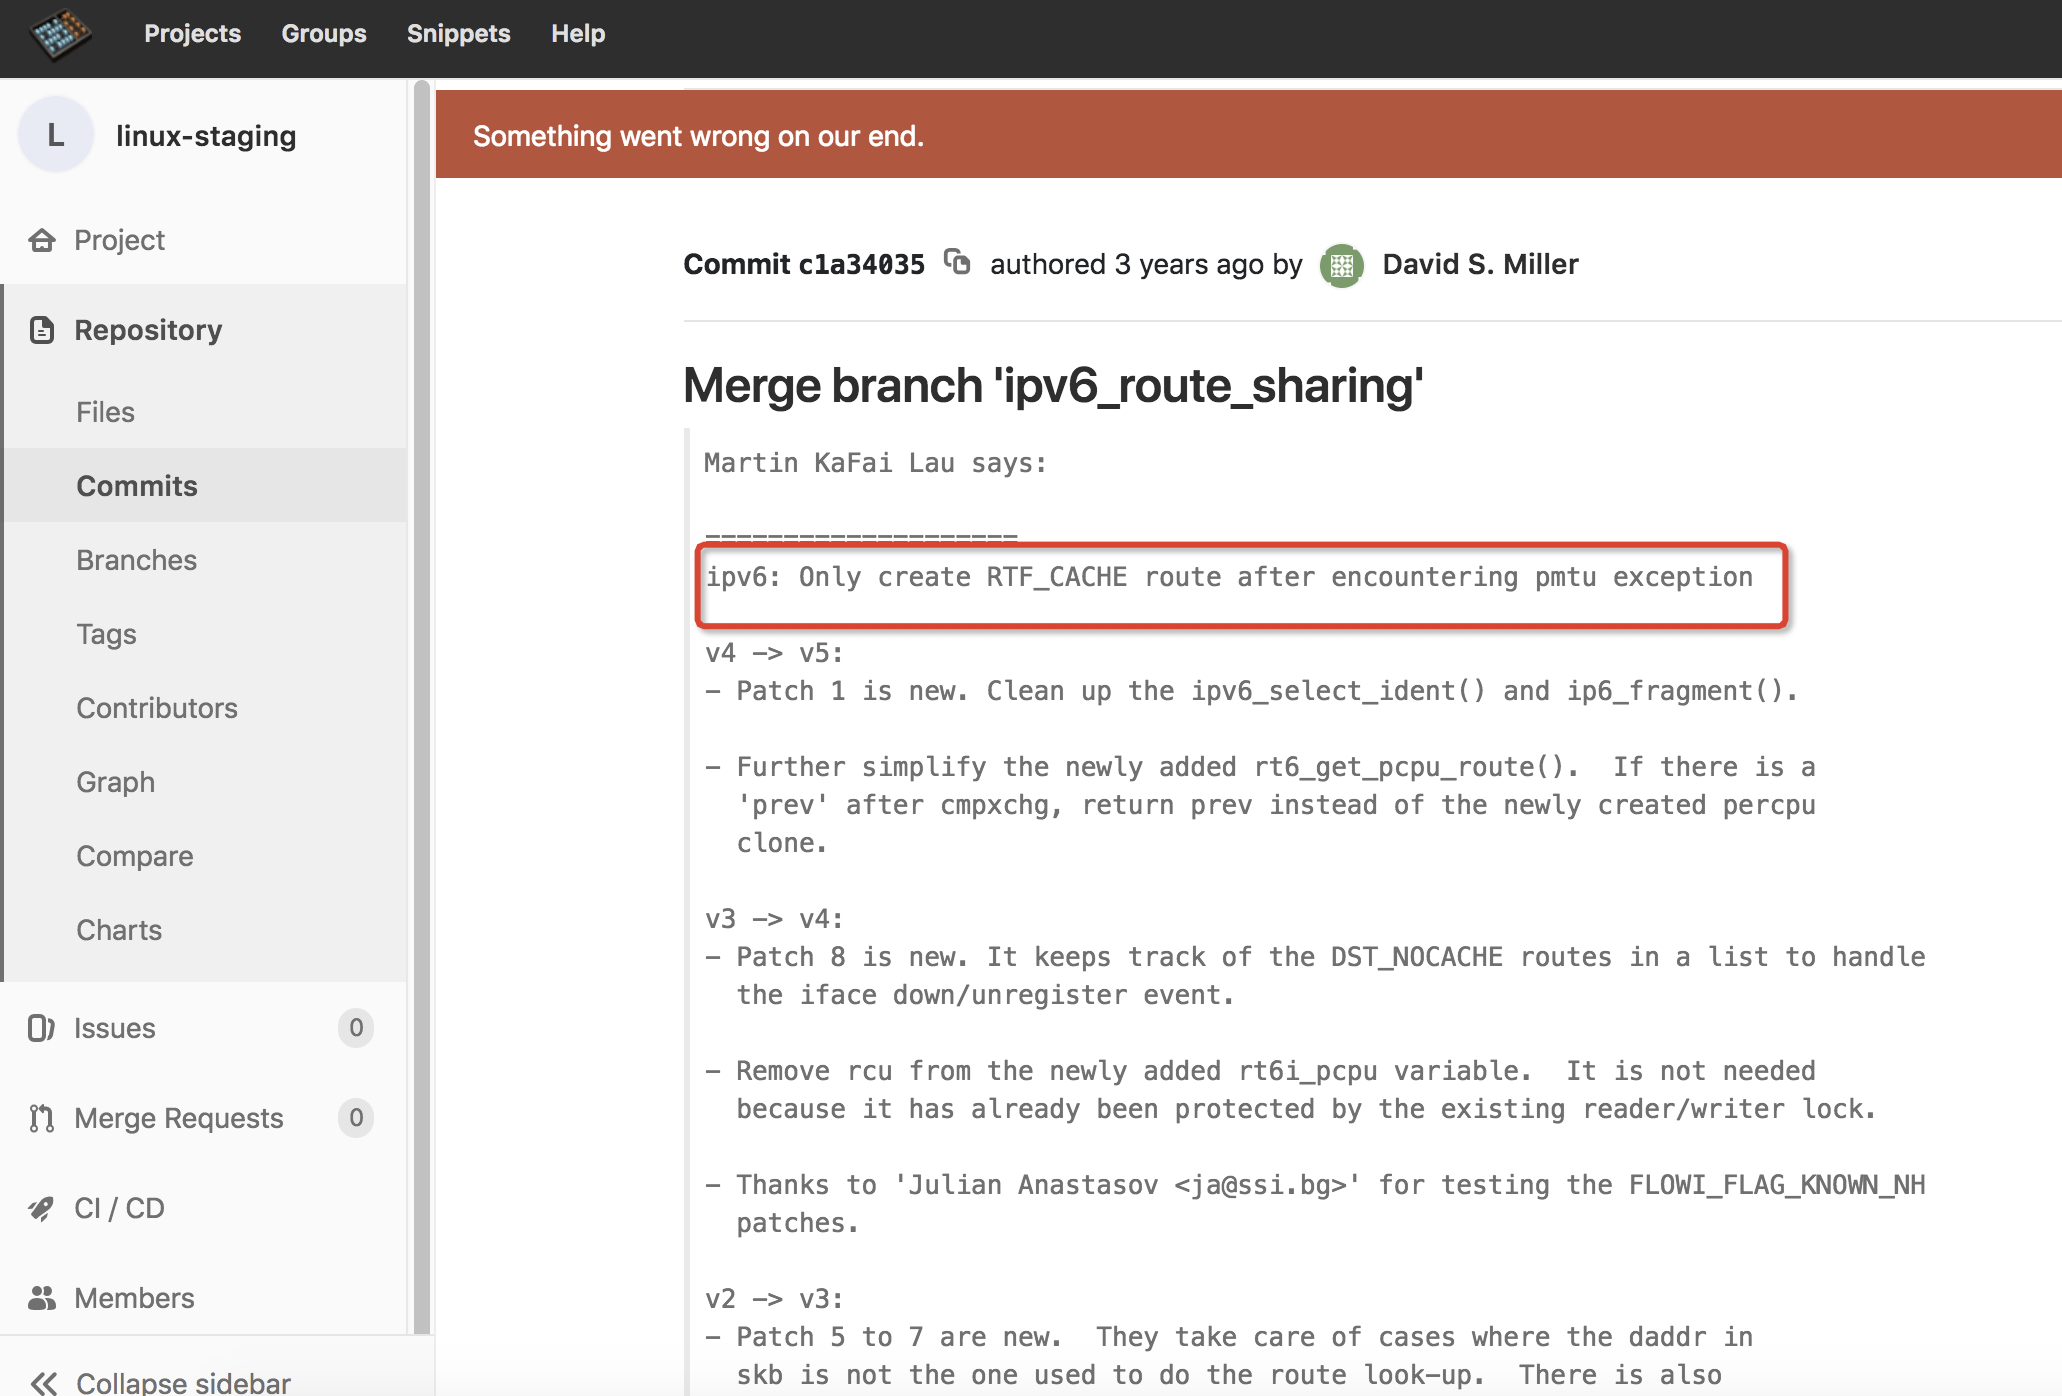Image resolution: width=2062 pixels, height=1396 pixels.
Task: Open the Groups menu
Action: click(x=324, y=34)
